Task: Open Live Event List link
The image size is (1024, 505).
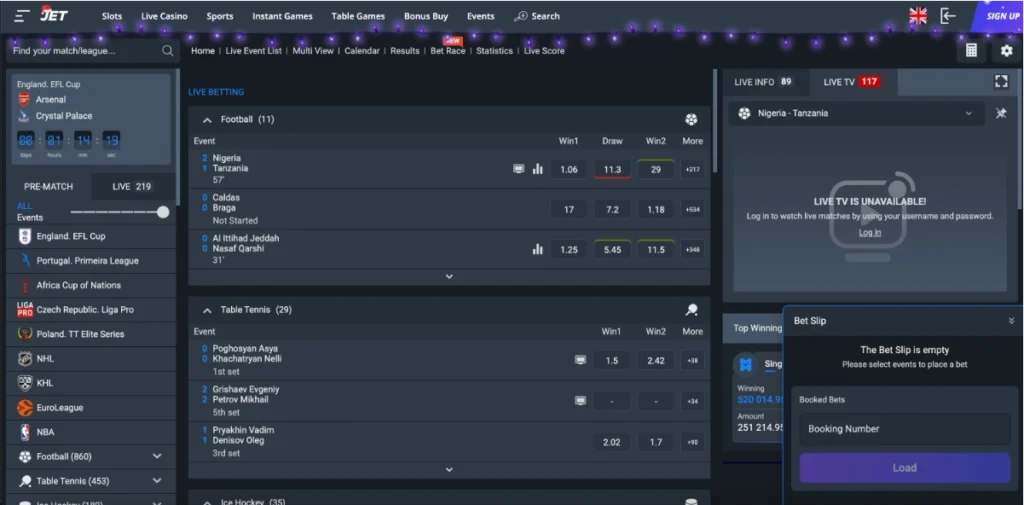Action: [253, 51]
